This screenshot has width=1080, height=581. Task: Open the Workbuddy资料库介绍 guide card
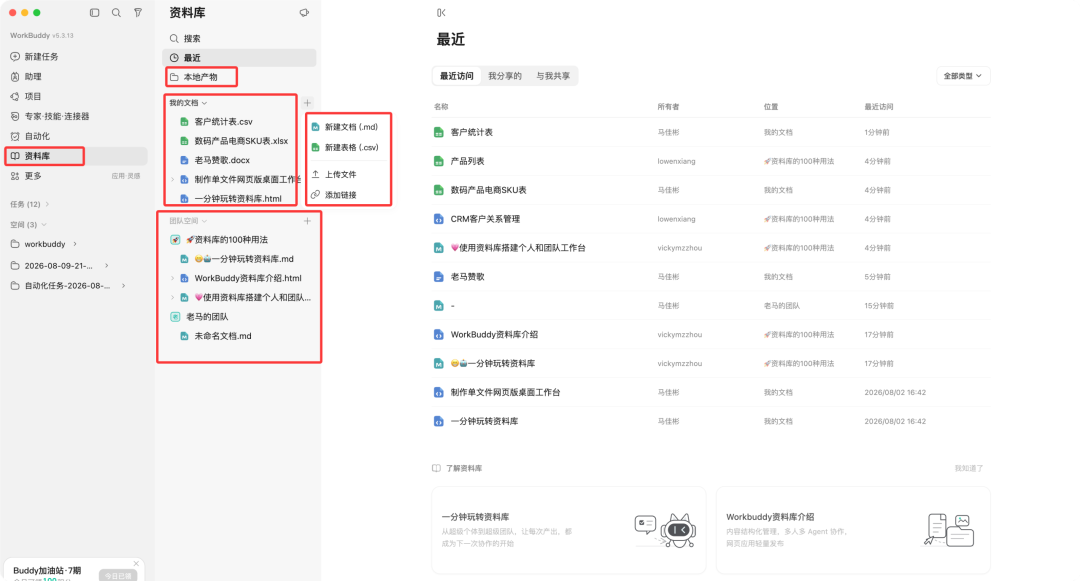point(853,530)
